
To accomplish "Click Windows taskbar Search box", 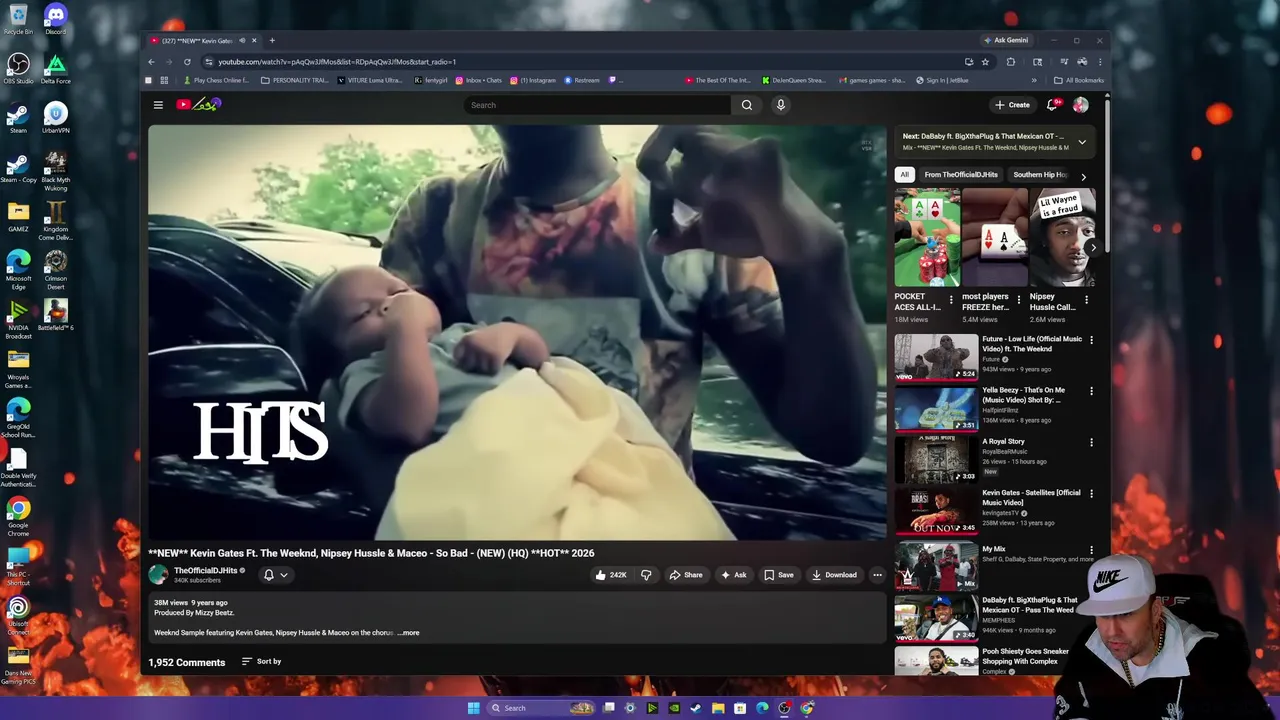I will click(x=540, y=708).
